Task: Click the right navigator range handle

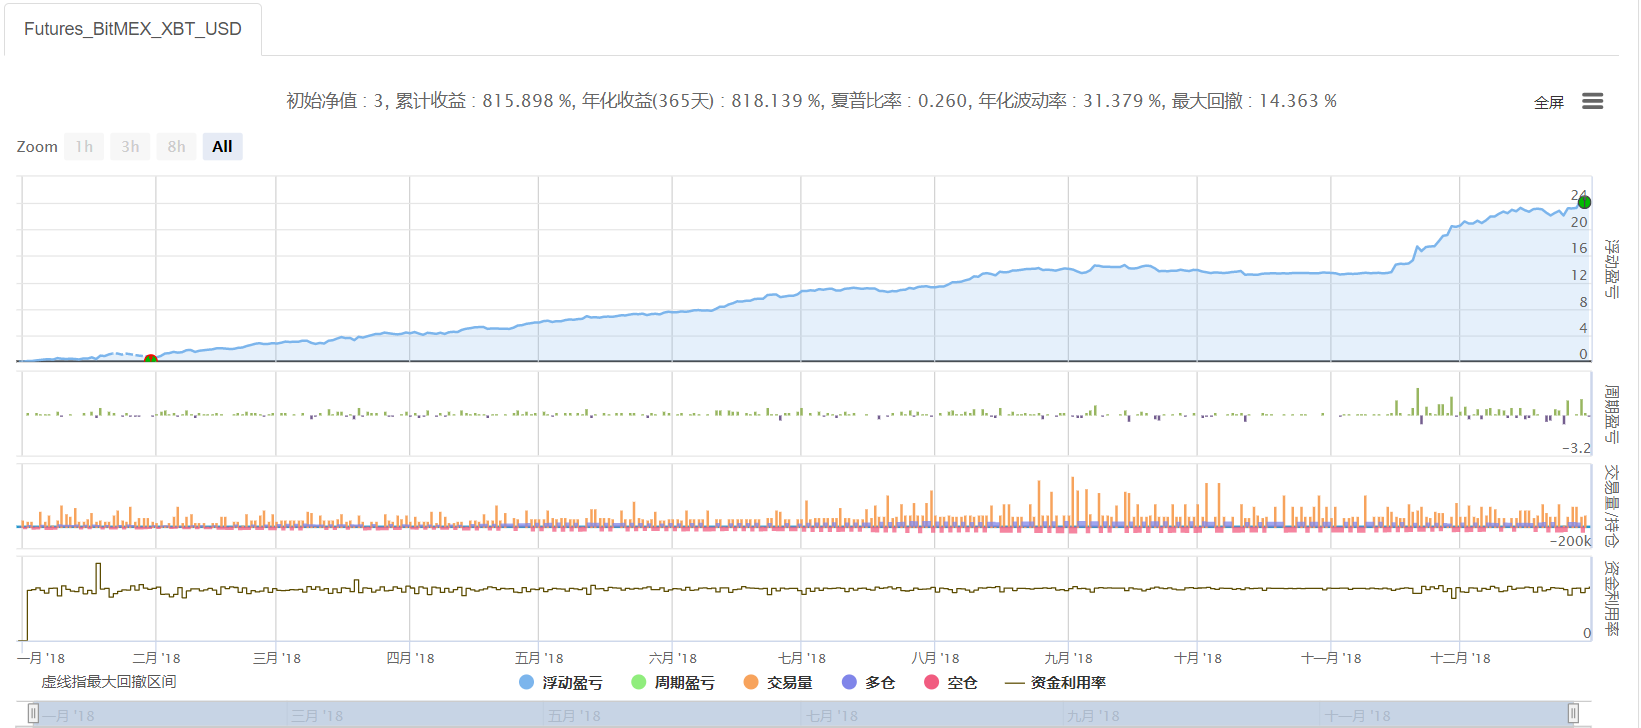Action: point(1573,713)
